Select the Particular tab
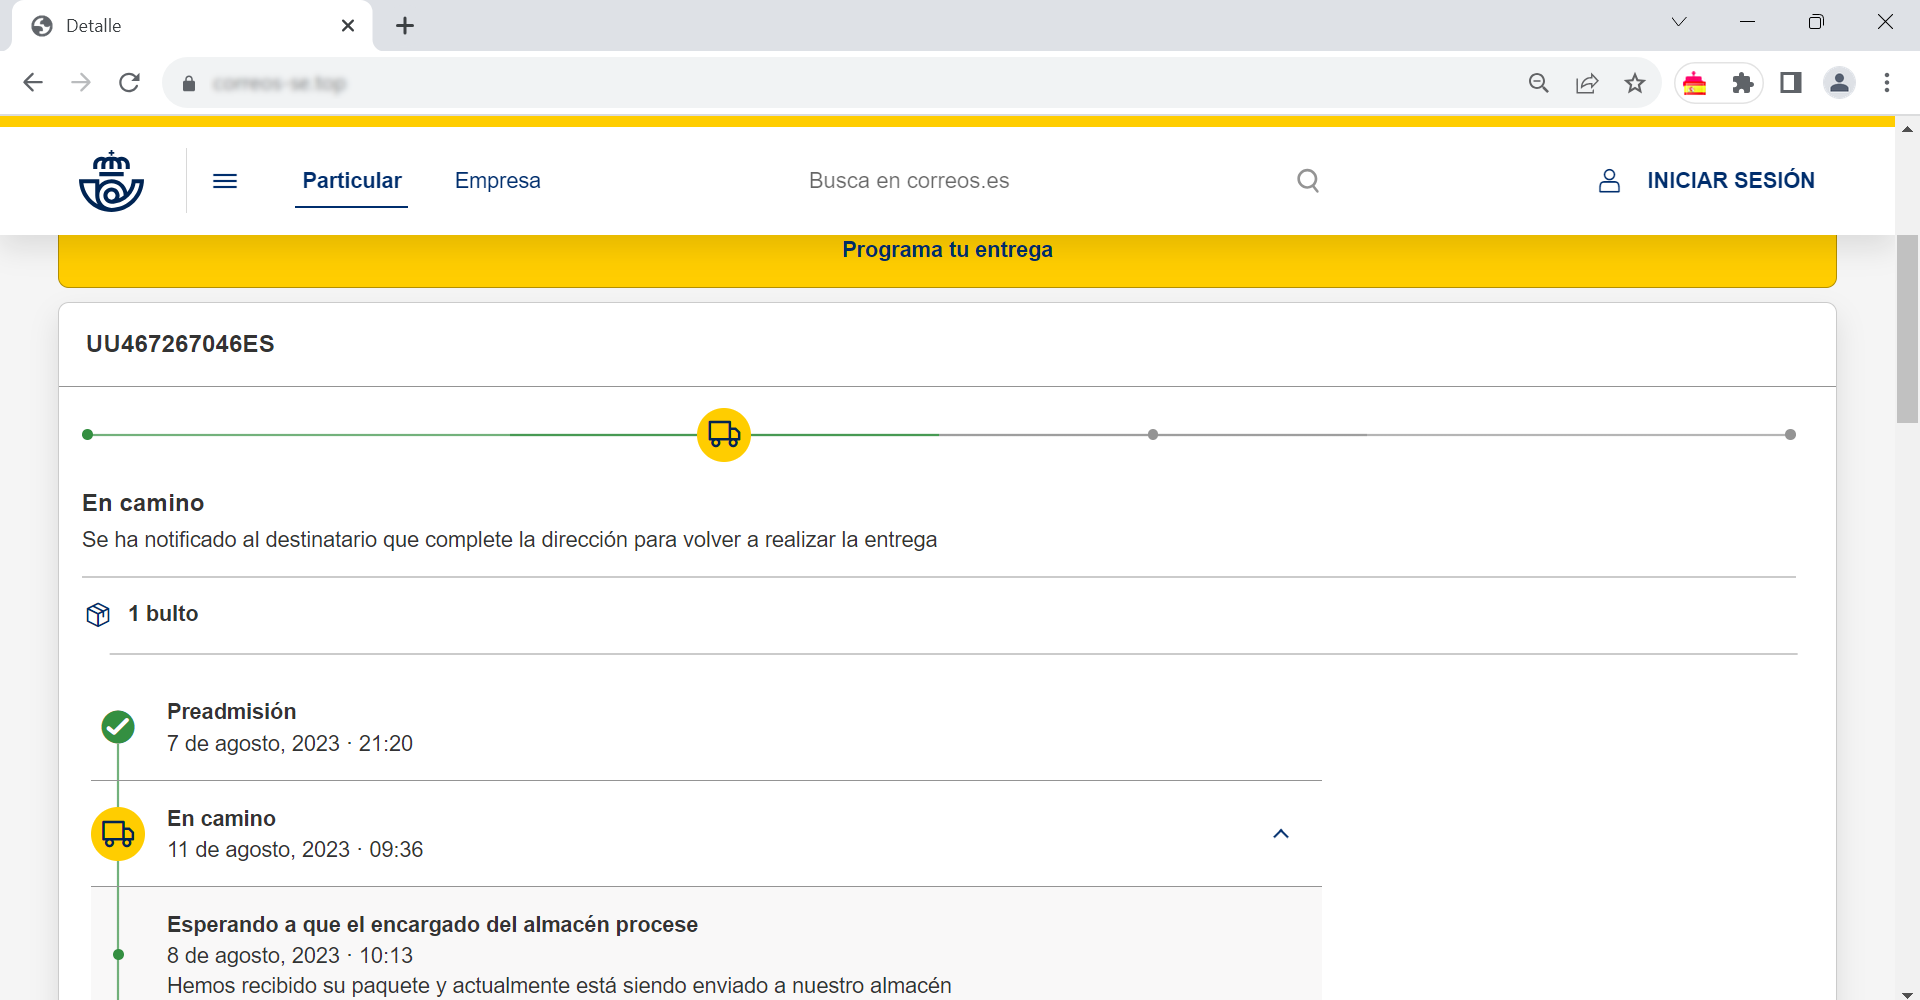1920x1000 pixels. tap(352, 181)
